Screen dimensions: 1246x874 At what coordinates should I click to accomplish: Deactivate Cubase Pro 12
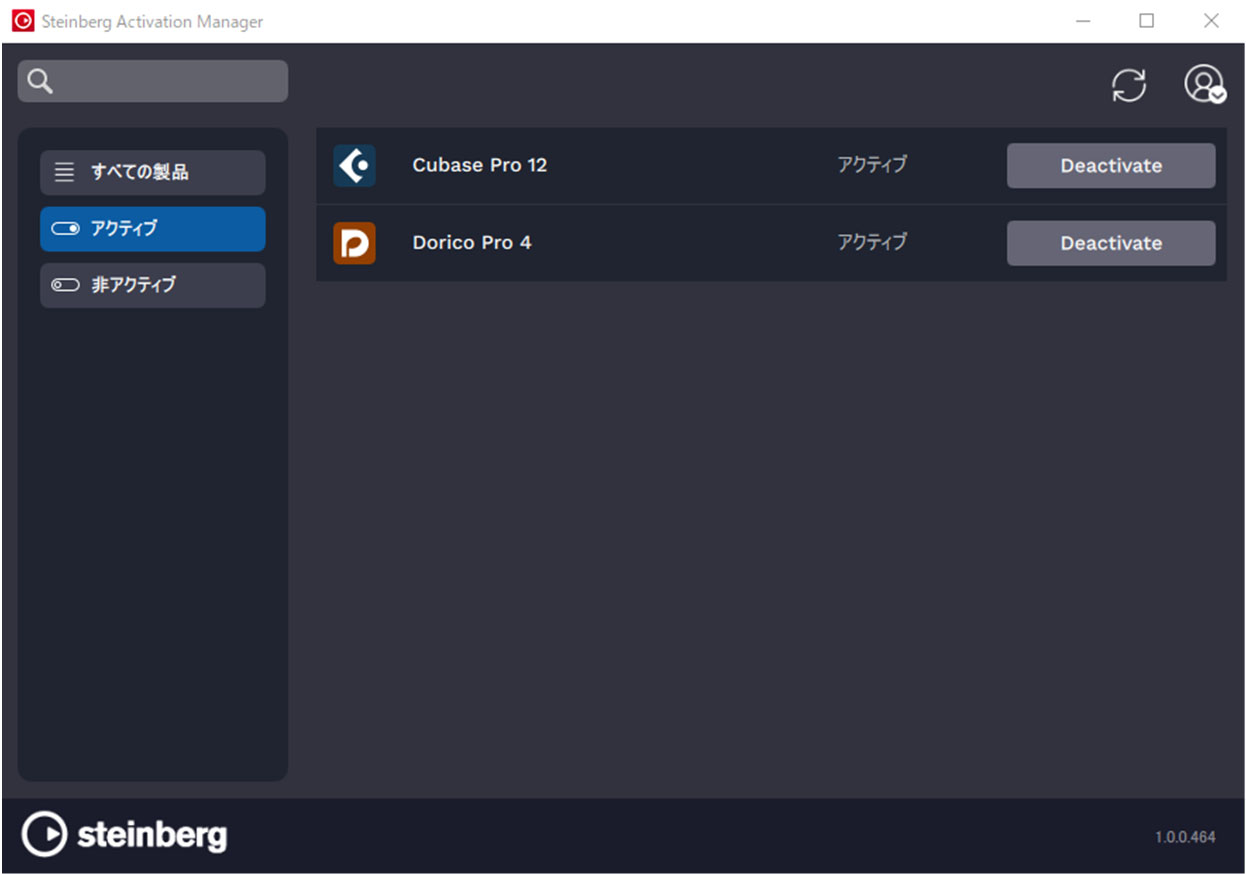1110,166
